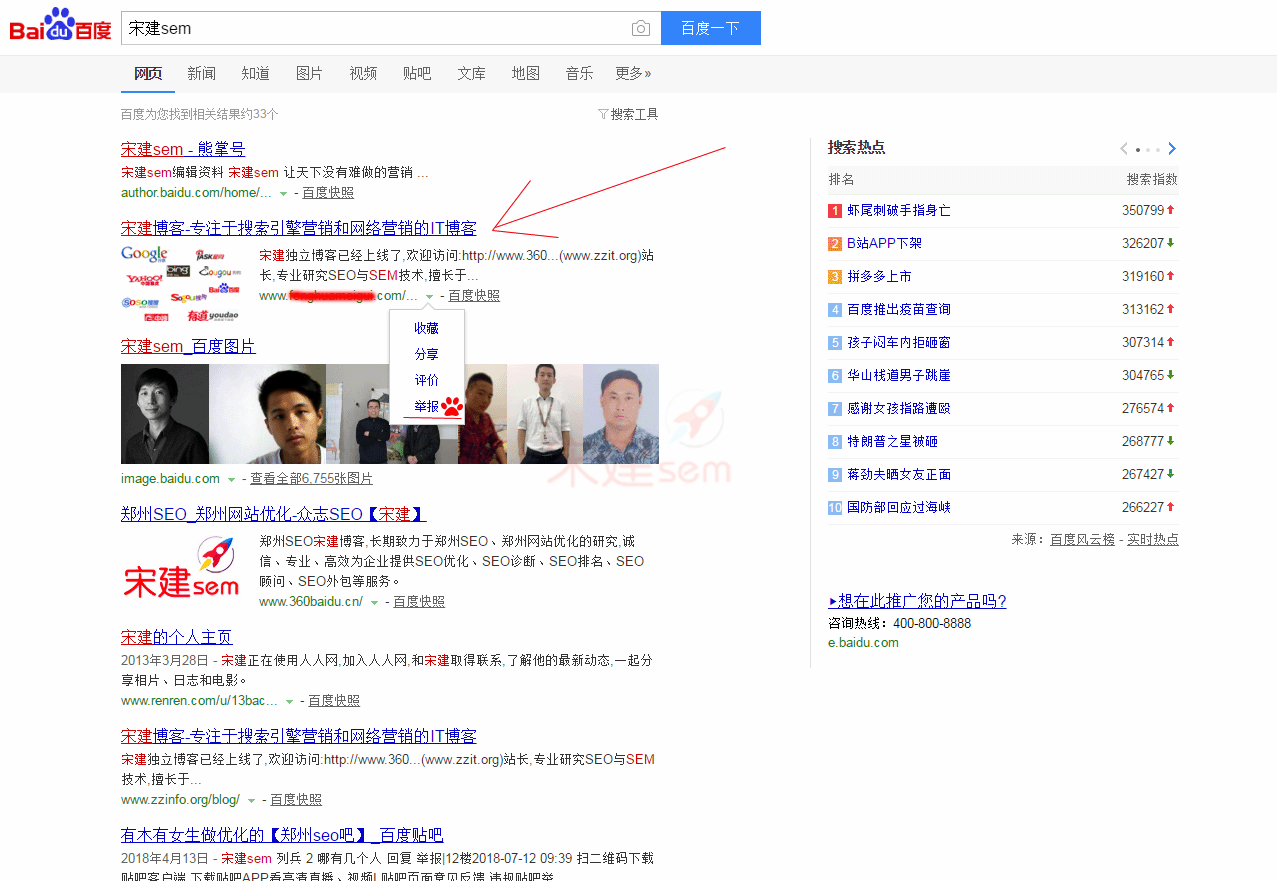Expand the 更多» tab menu
The height and width of the screenshot is (881, 1277).
(x=633, y=73)
